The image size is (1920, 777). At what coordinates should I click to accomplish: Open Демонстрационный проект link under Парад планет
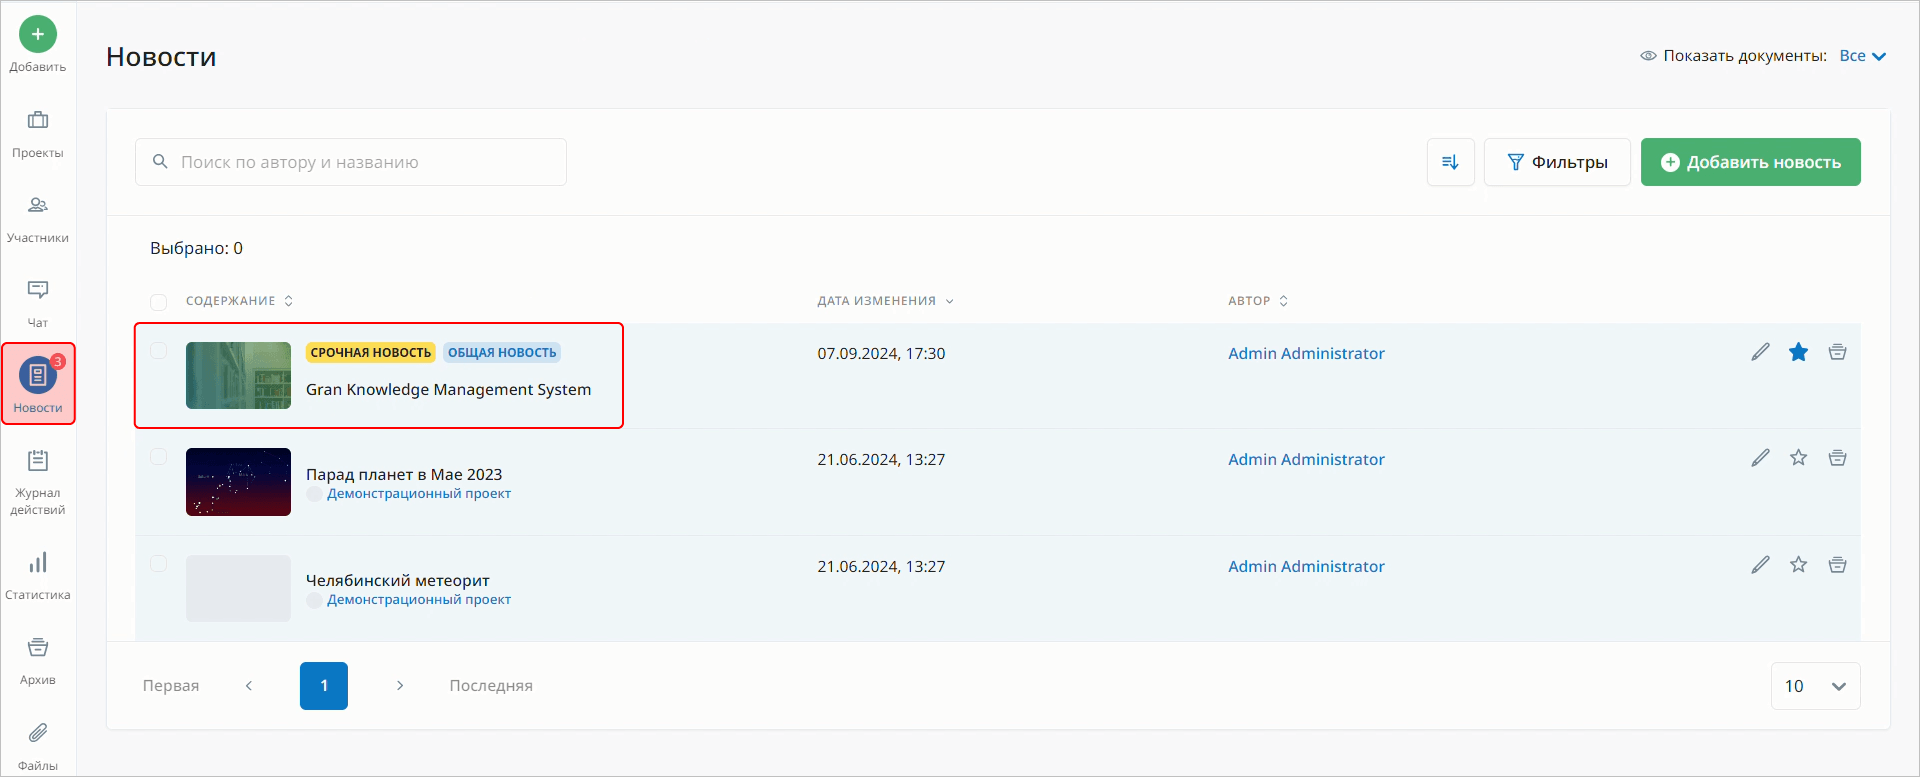[419, 494]
